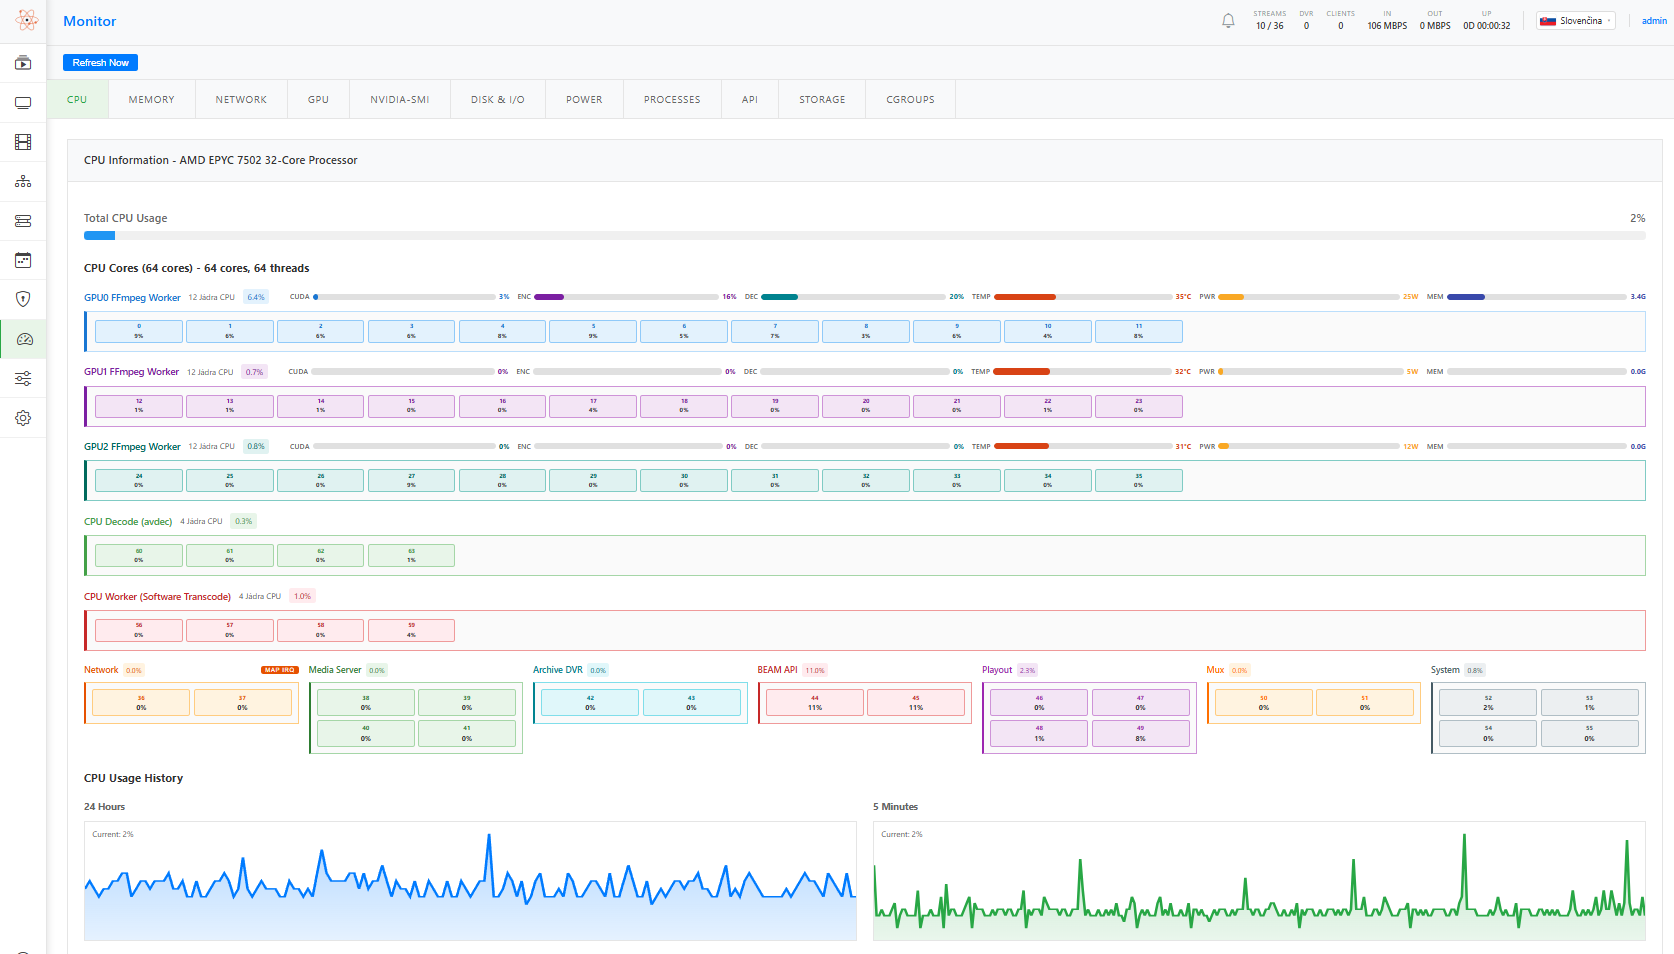
Task: Click CPU core 27 tile
Action: tap(411, 481)
